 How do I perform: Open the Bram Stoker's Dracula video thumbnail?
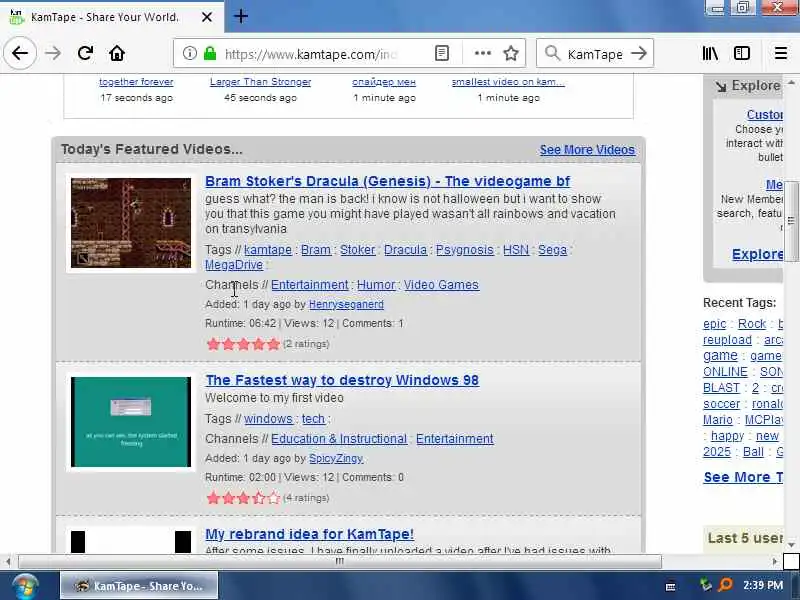click(x=131, y=223)
